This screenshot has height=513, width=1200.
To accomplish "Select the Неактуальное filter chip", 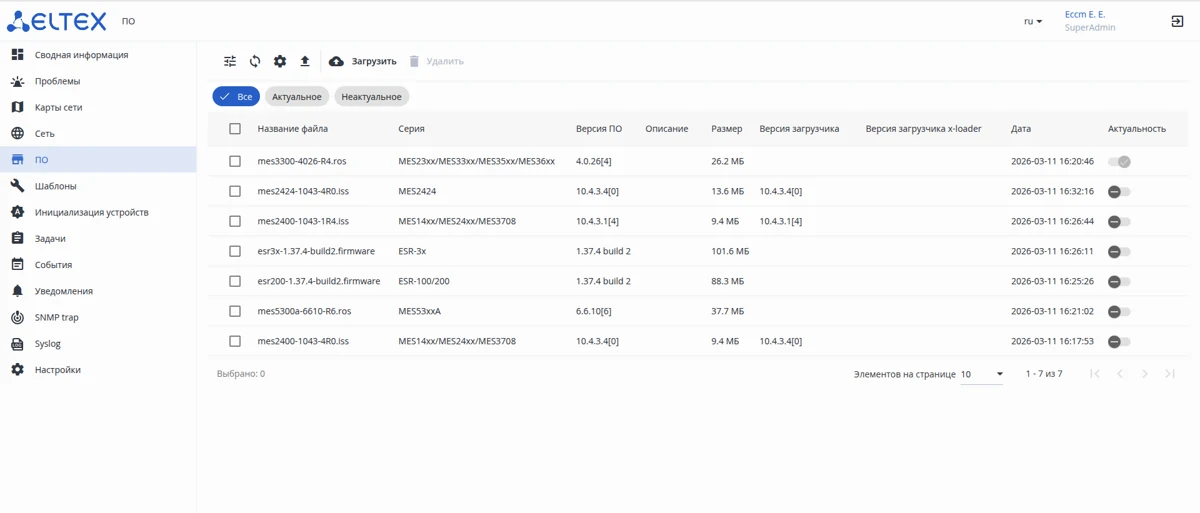I will pyautogui.click(x=371, y=97).
